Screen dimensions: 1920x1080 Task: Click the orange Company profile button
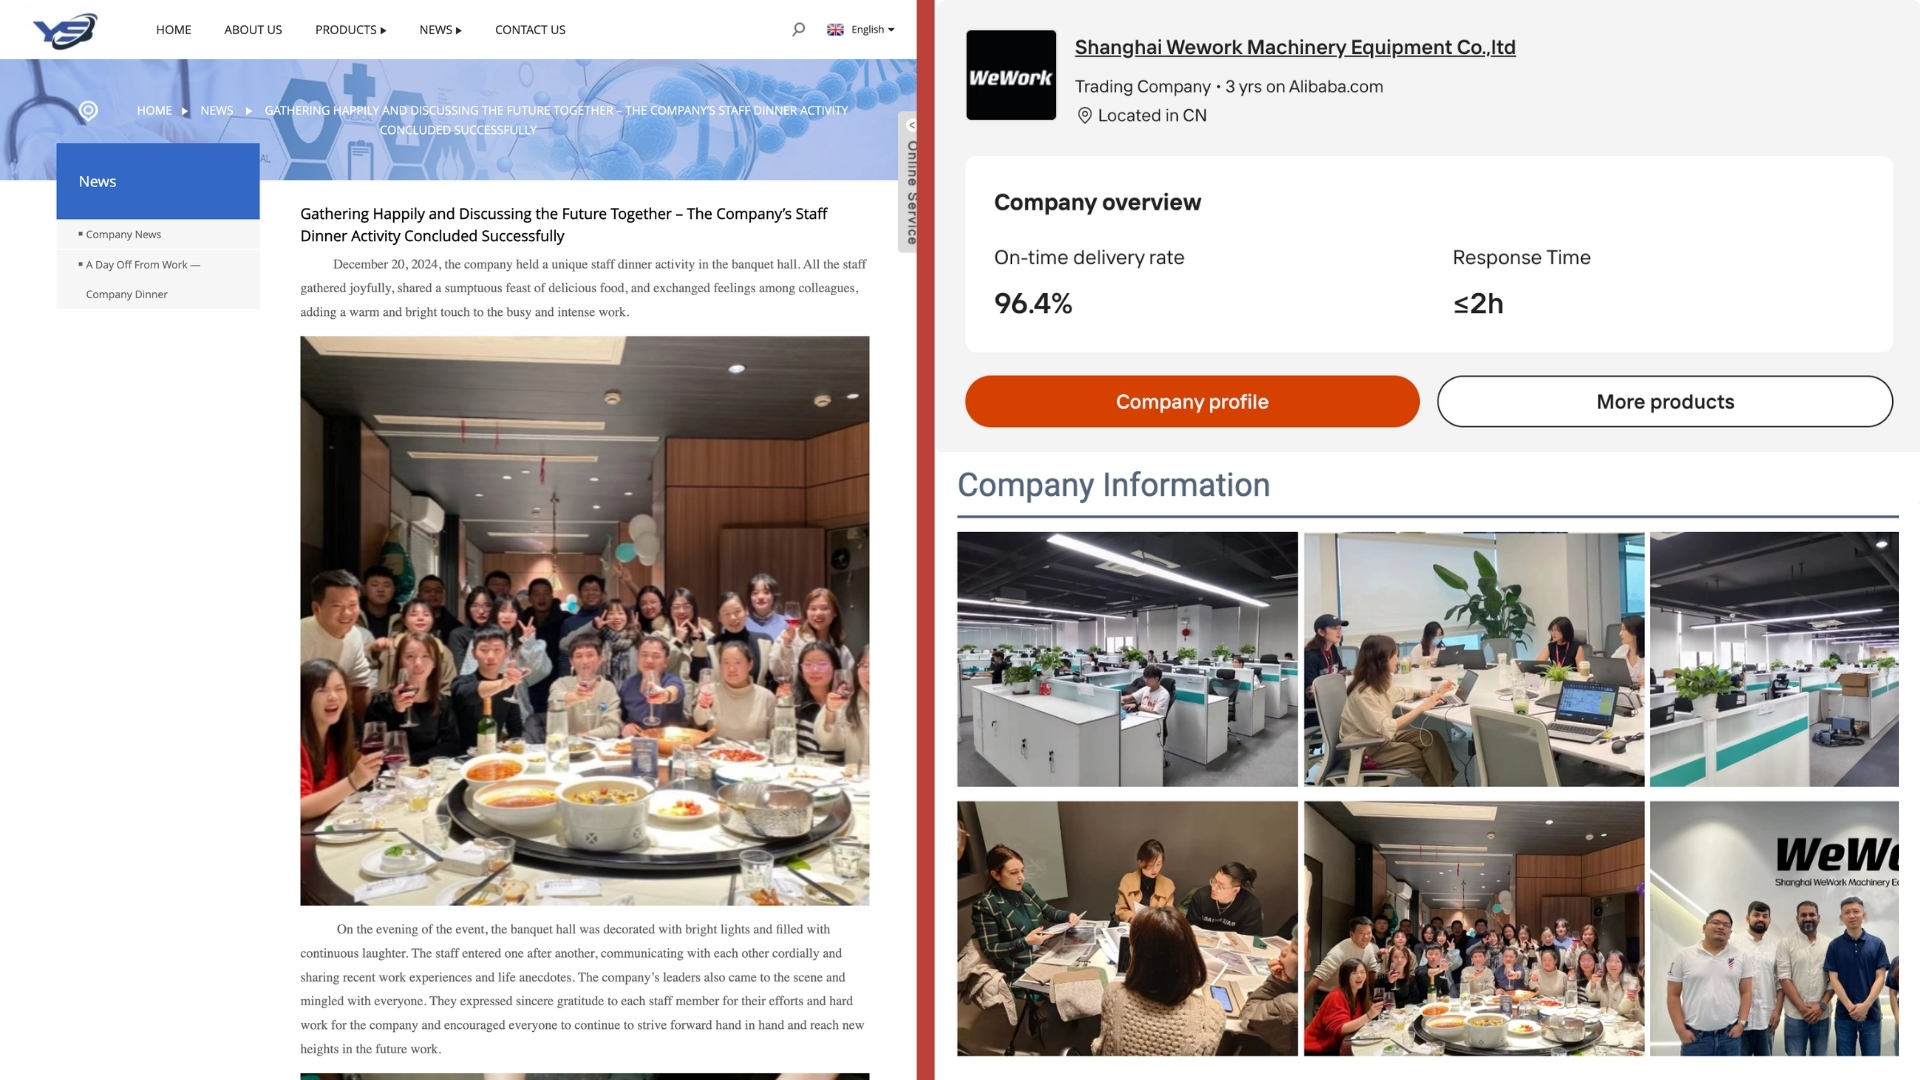(1192, 401)
